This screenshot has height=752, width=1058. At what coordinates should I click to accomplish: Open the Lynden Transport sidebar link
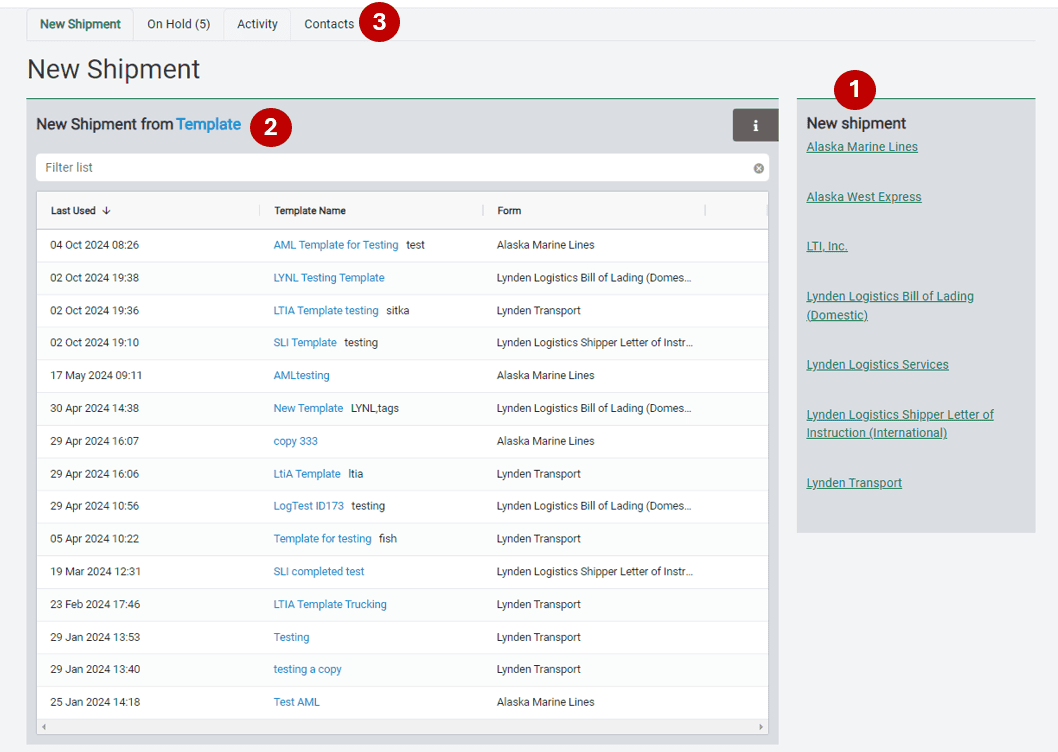click(854, 483)
